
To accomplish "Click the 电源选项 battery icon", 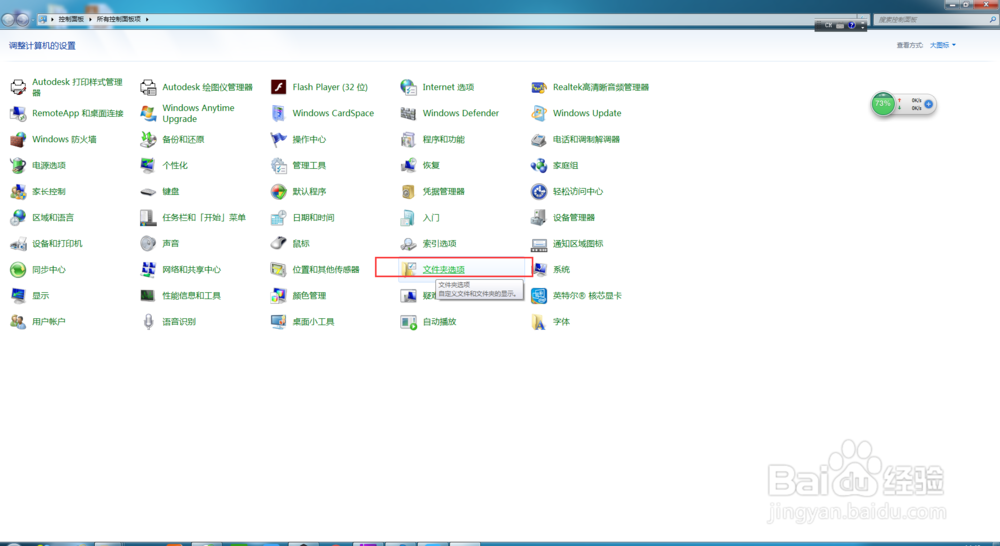I will [18, 165].
